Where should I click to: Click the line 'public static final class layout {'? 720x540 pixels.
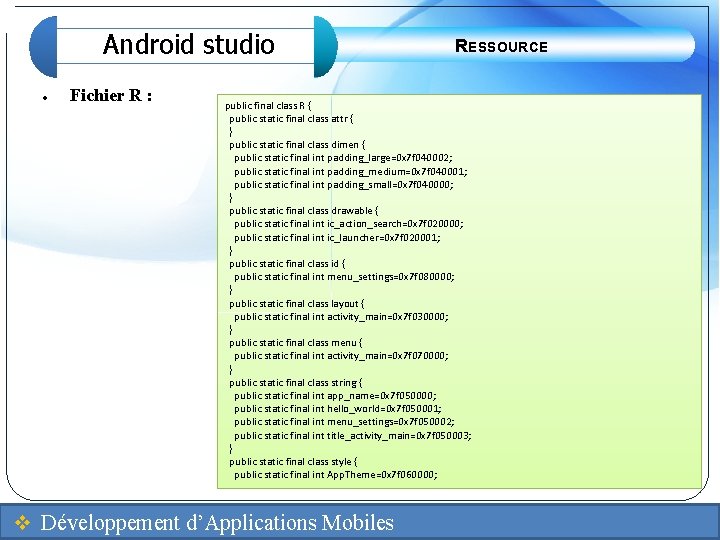[297, 304]
